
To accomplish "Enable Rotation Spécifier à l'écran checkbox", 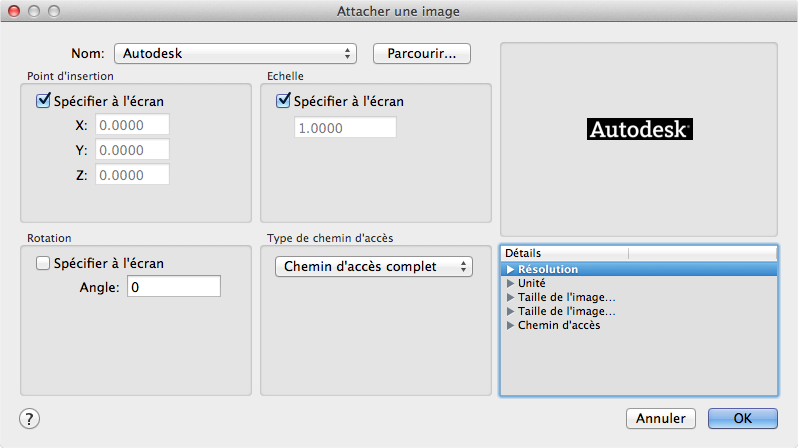I will click(x=43, y=263).
